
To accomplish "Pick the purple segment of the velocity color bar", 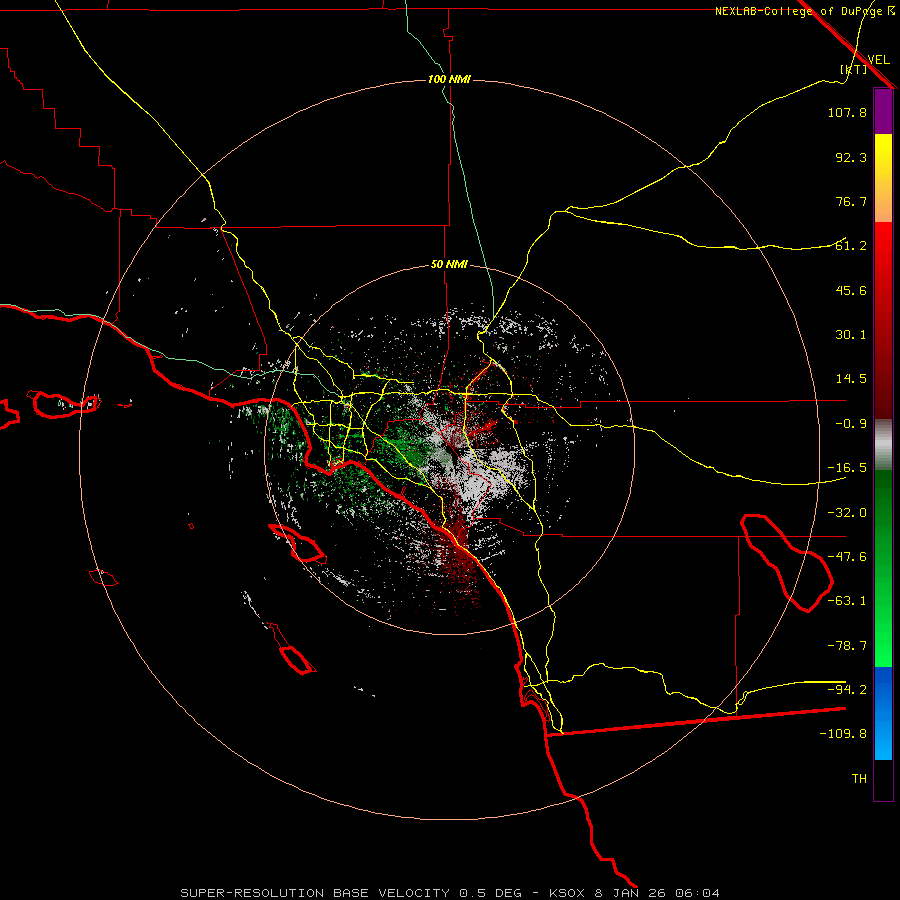I will point(883,111).
